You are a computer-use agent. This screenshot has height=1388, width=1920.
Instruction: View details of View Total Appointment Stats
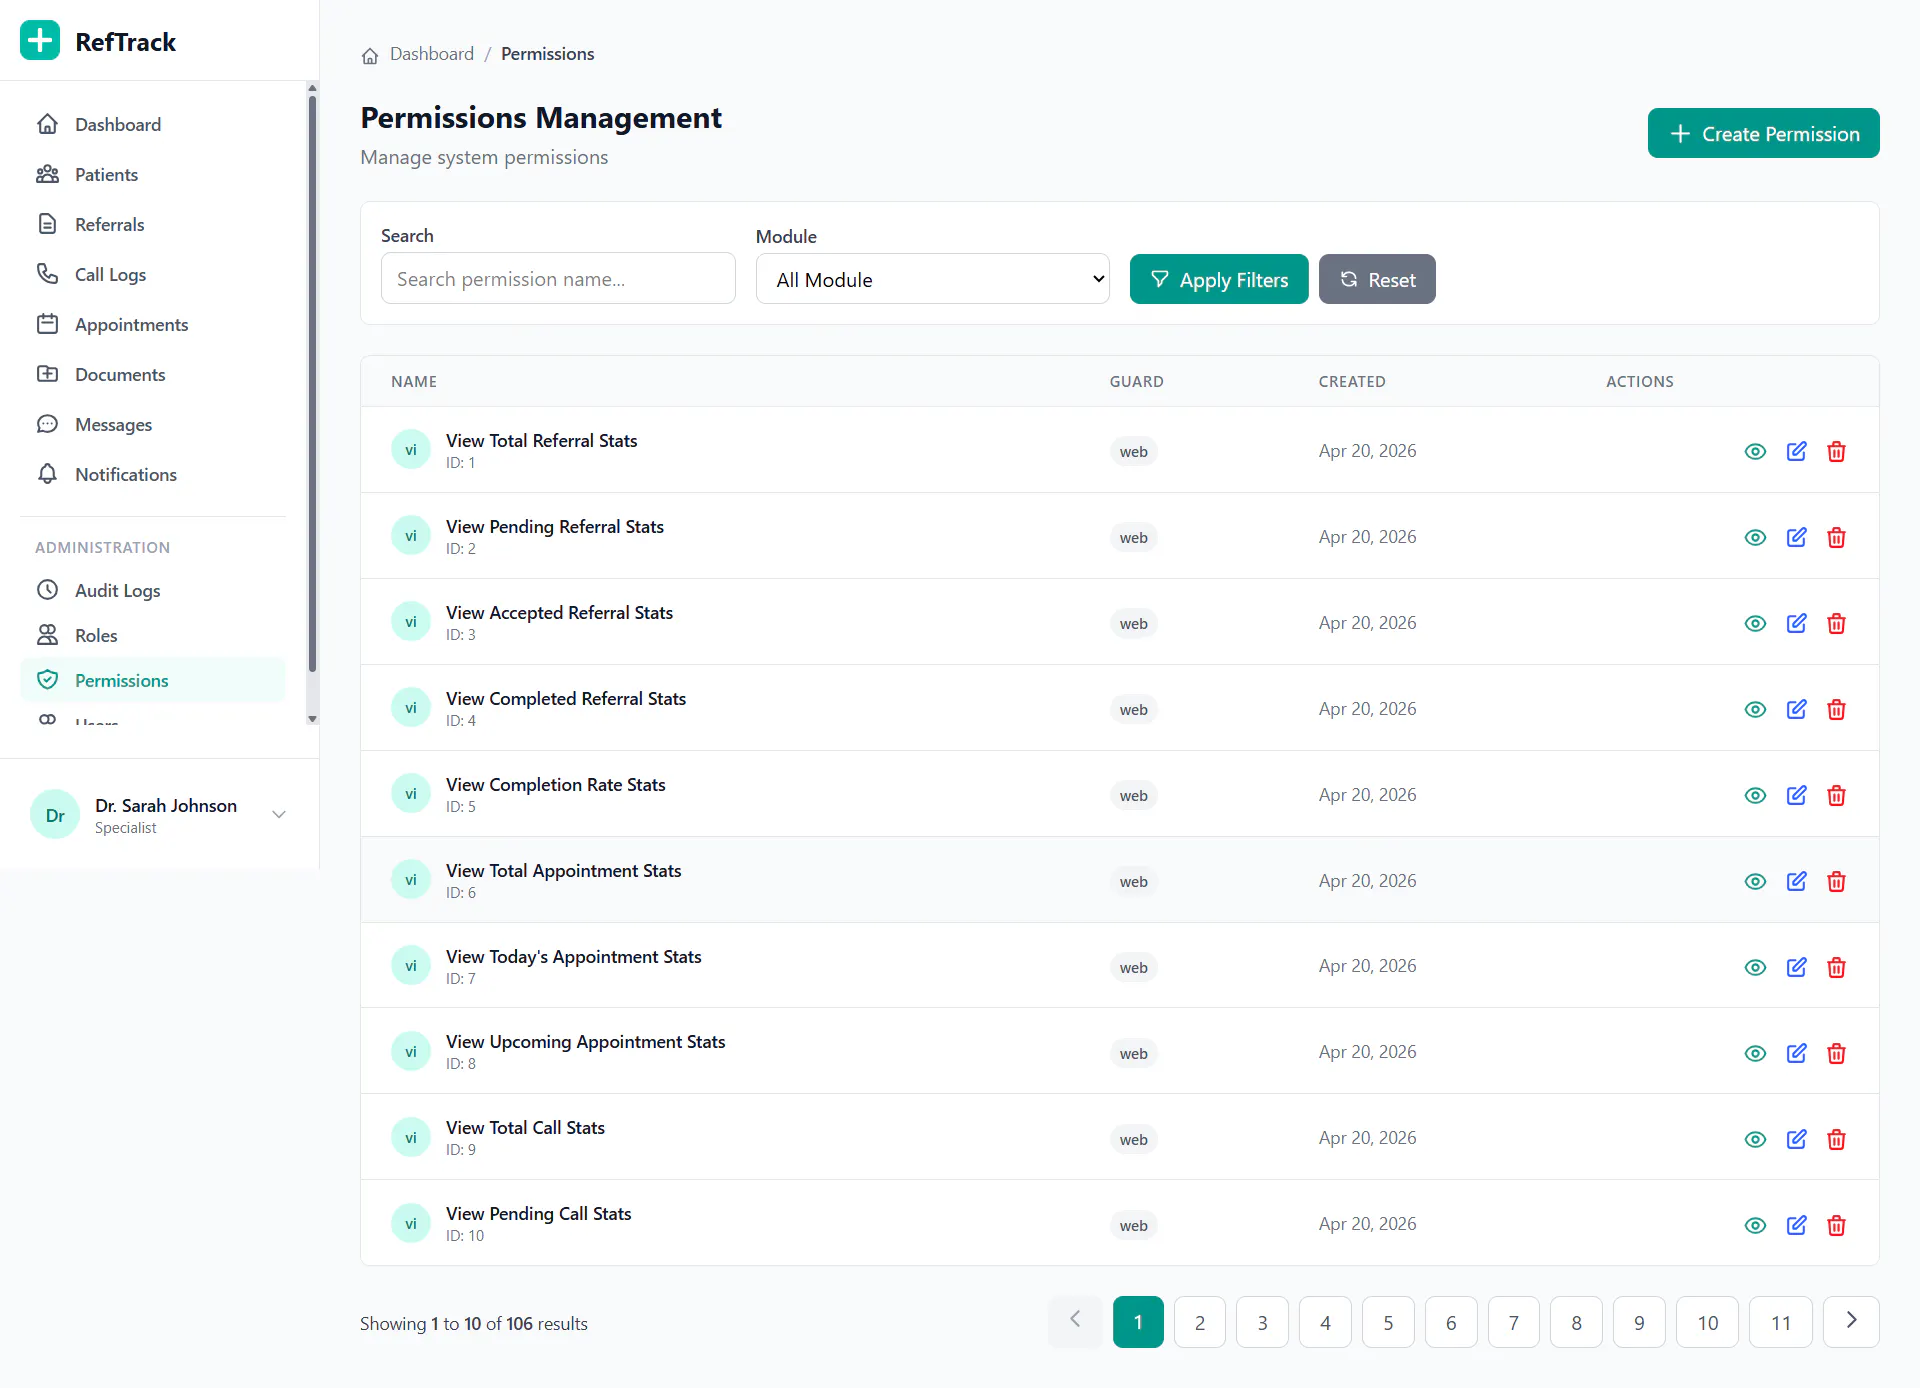[x=1755, y=881]
